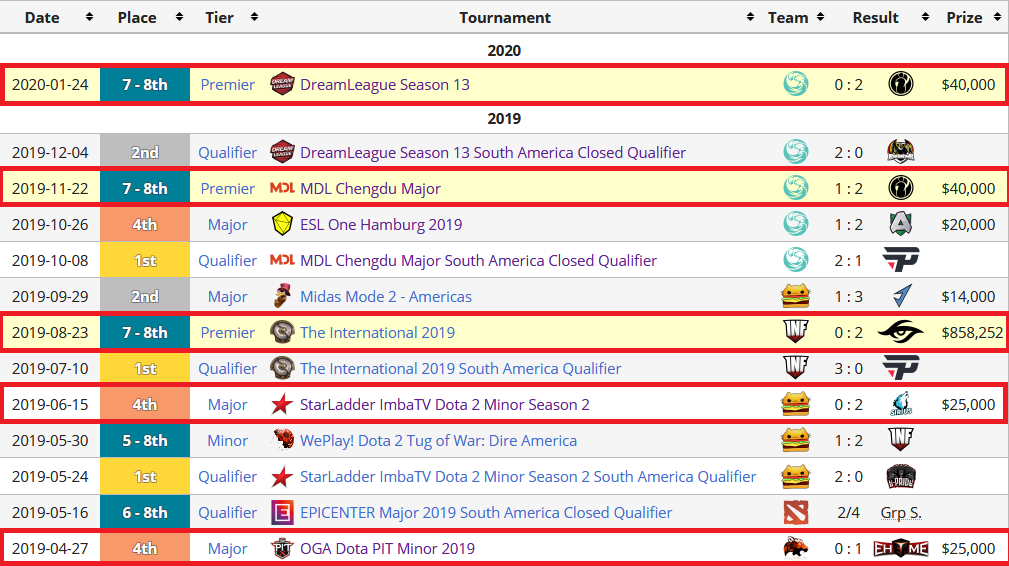Click the EHOME logo in OGA Dota PIT row

coord(900,549)
